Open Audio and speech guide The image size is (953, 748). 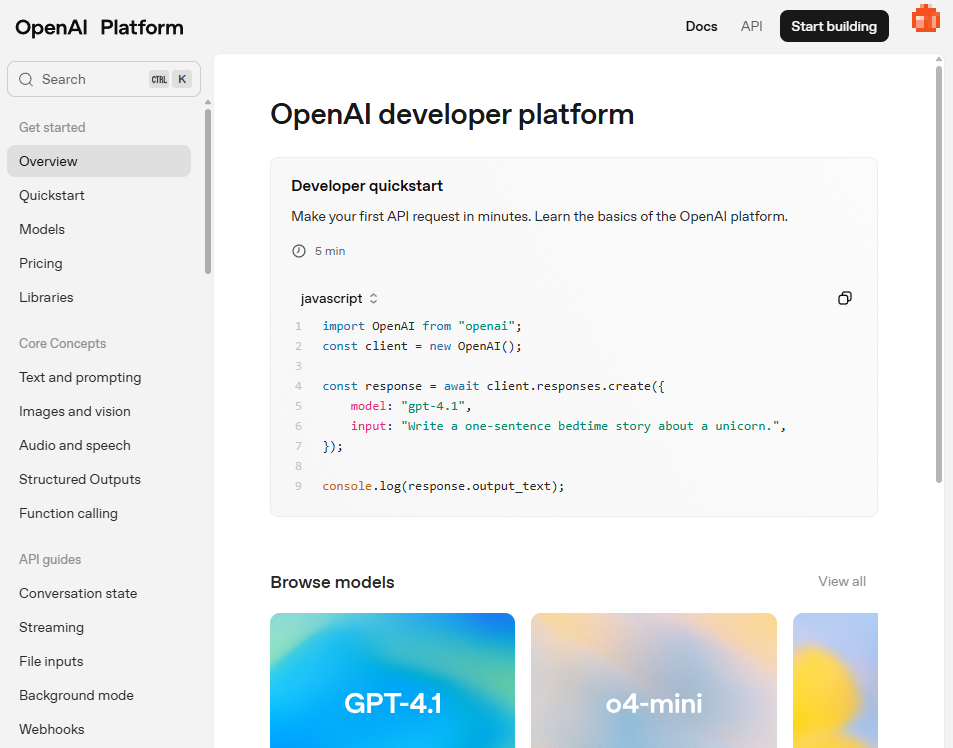click(x=75, y=445)
